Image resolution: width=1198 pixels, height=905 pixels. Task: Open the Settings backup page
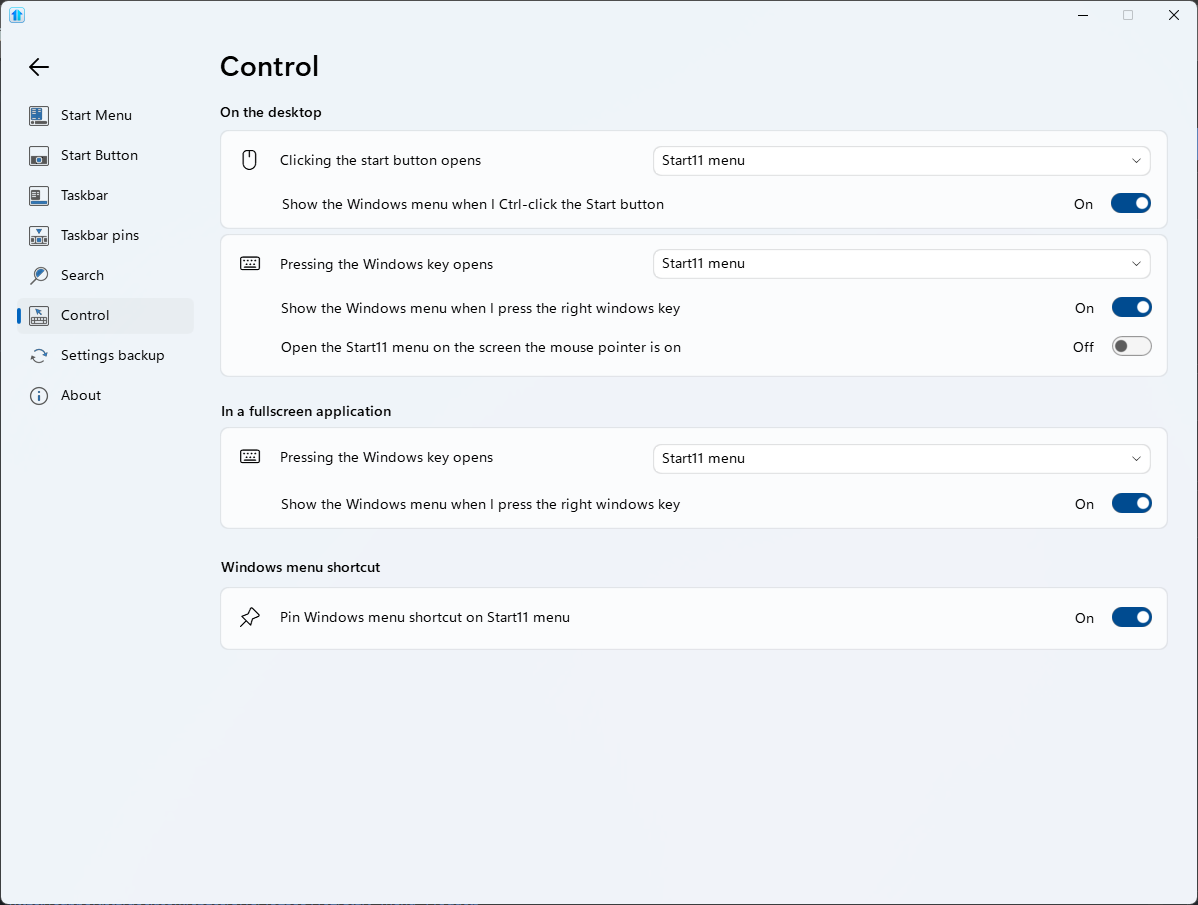point(105,356)
